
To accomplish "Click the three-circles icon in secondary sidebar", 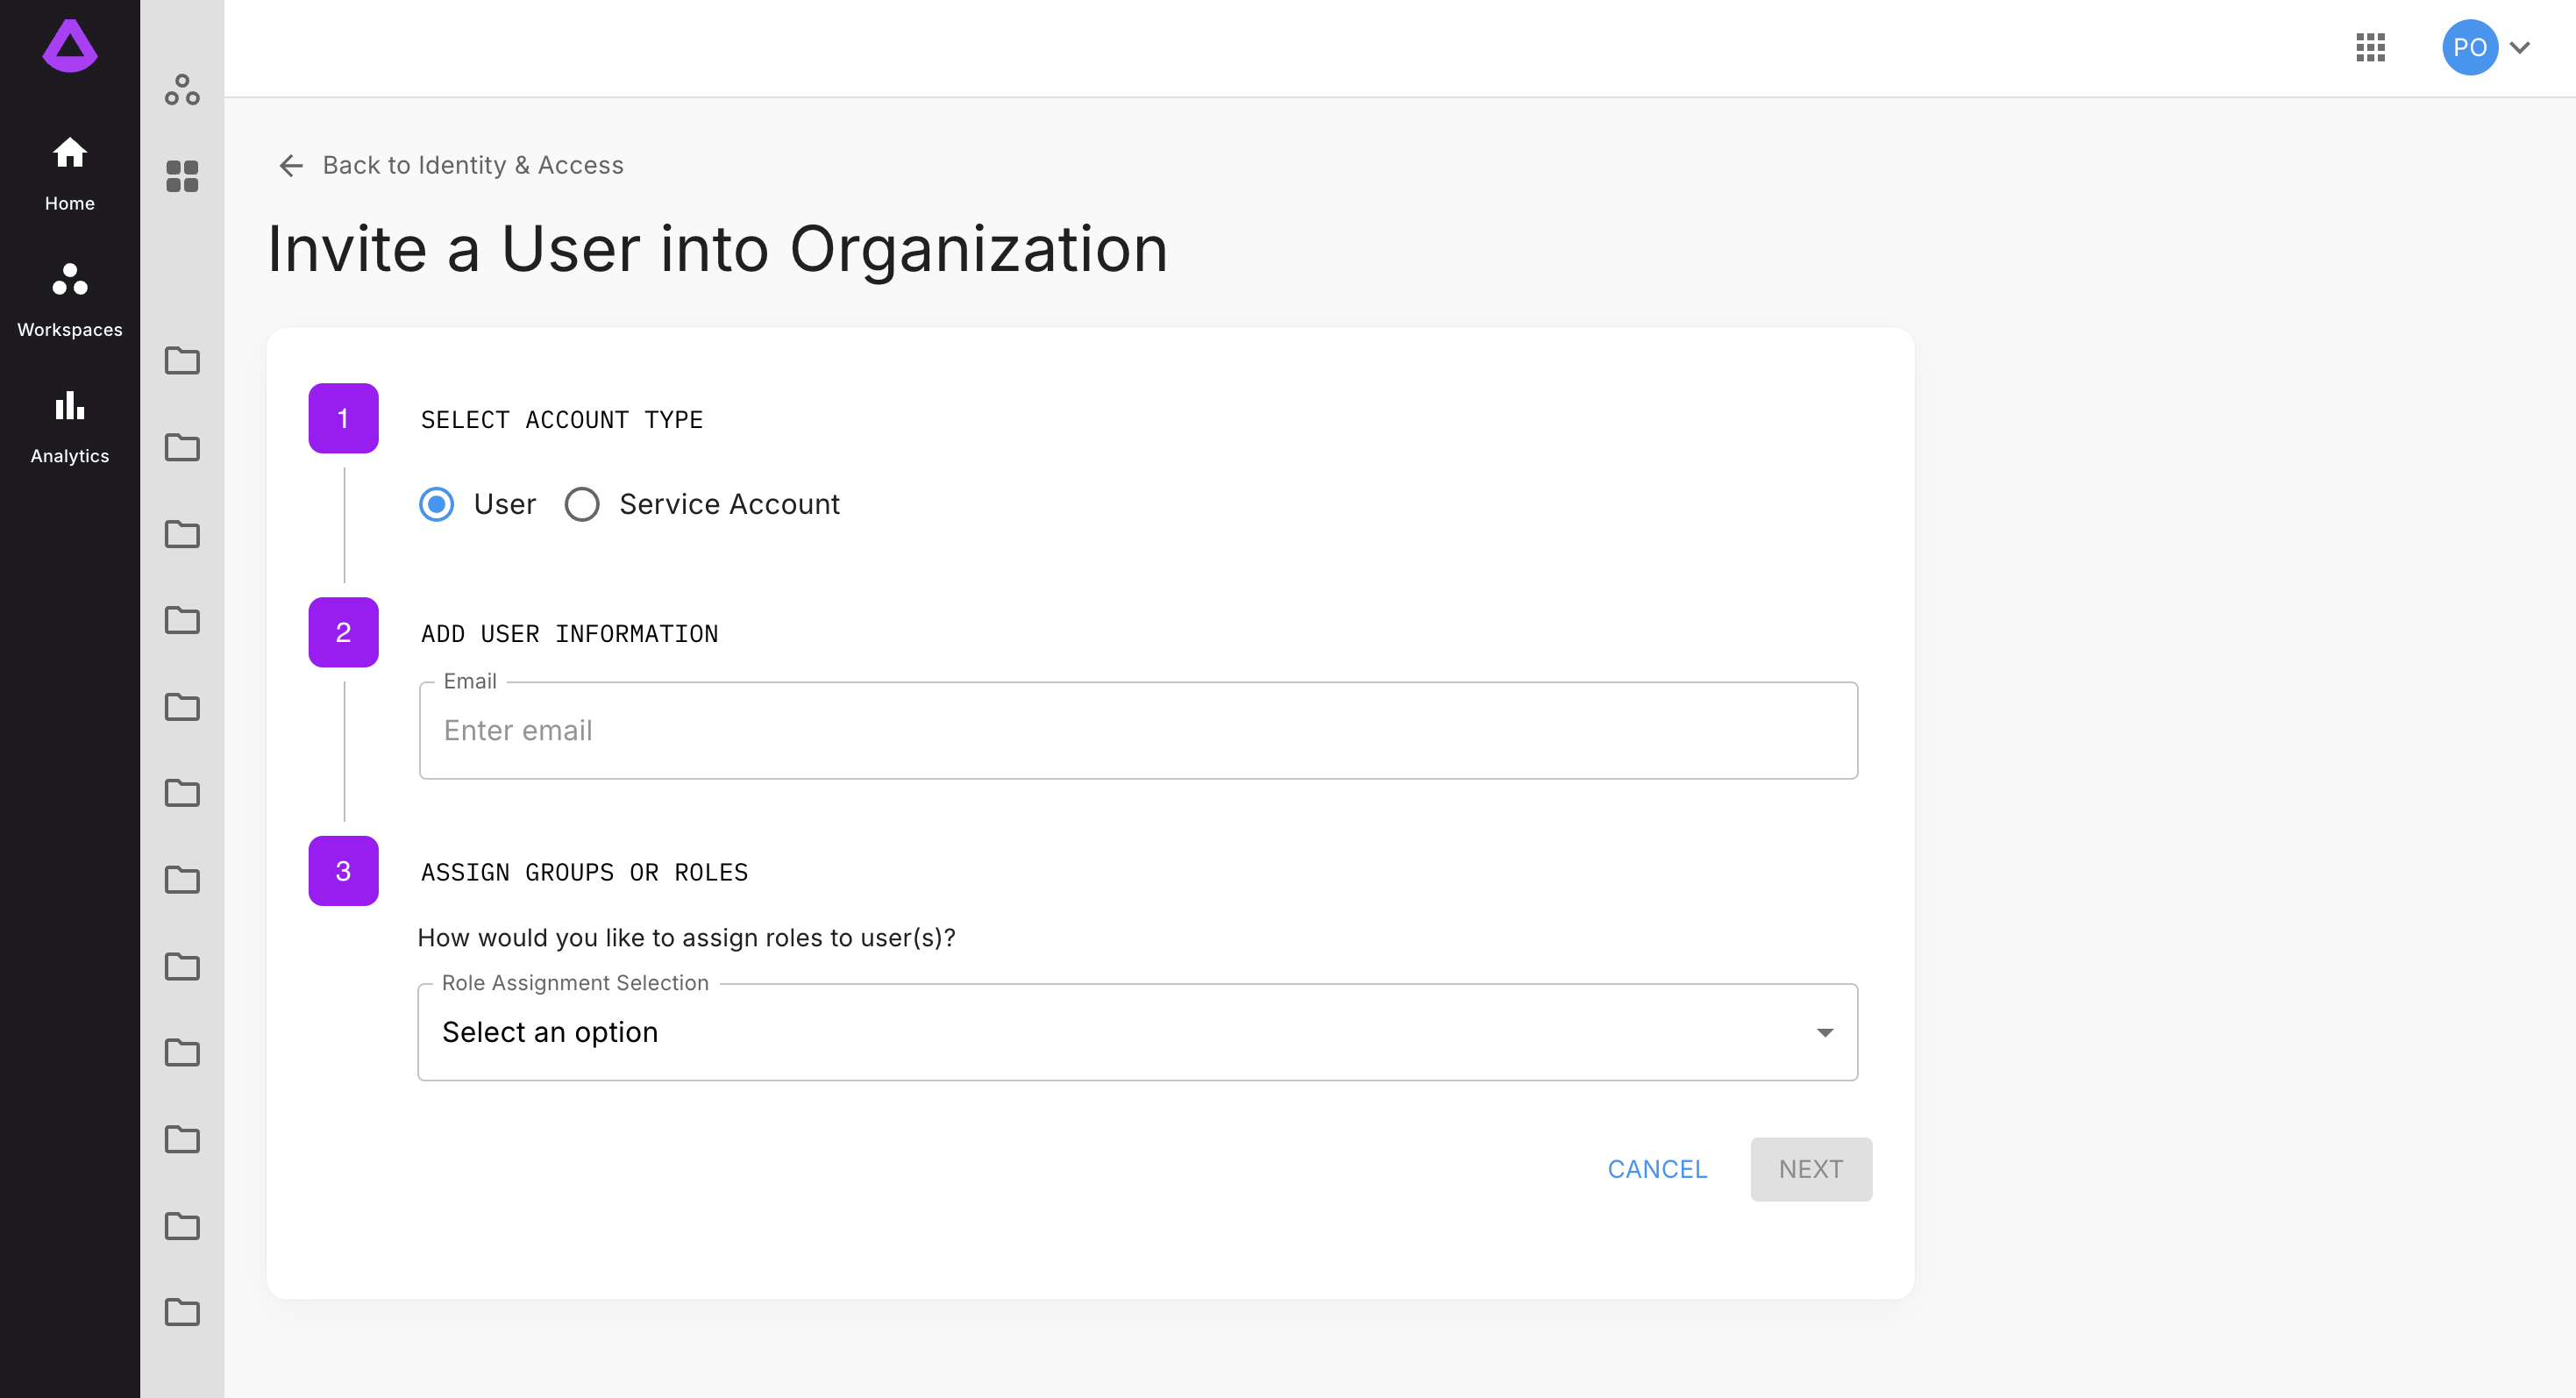I will click(182, 90).
